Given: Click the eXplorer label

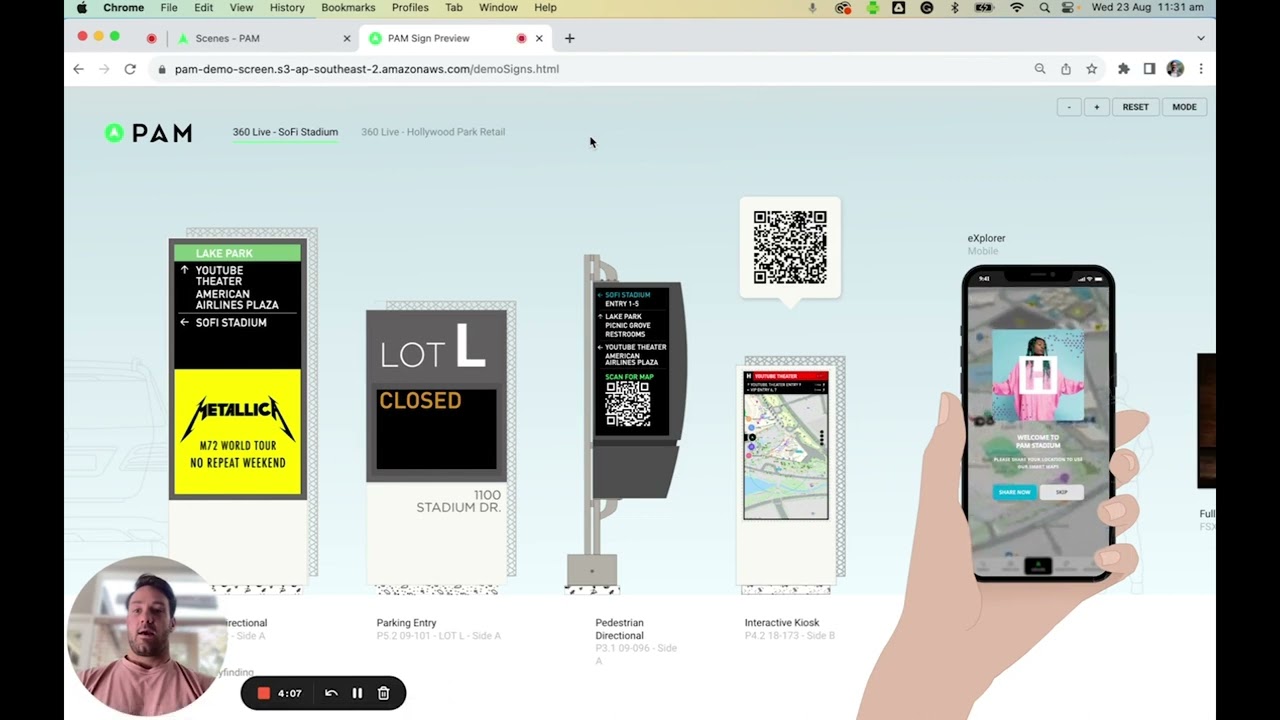Looking at the screenshot, I should 986,238.
